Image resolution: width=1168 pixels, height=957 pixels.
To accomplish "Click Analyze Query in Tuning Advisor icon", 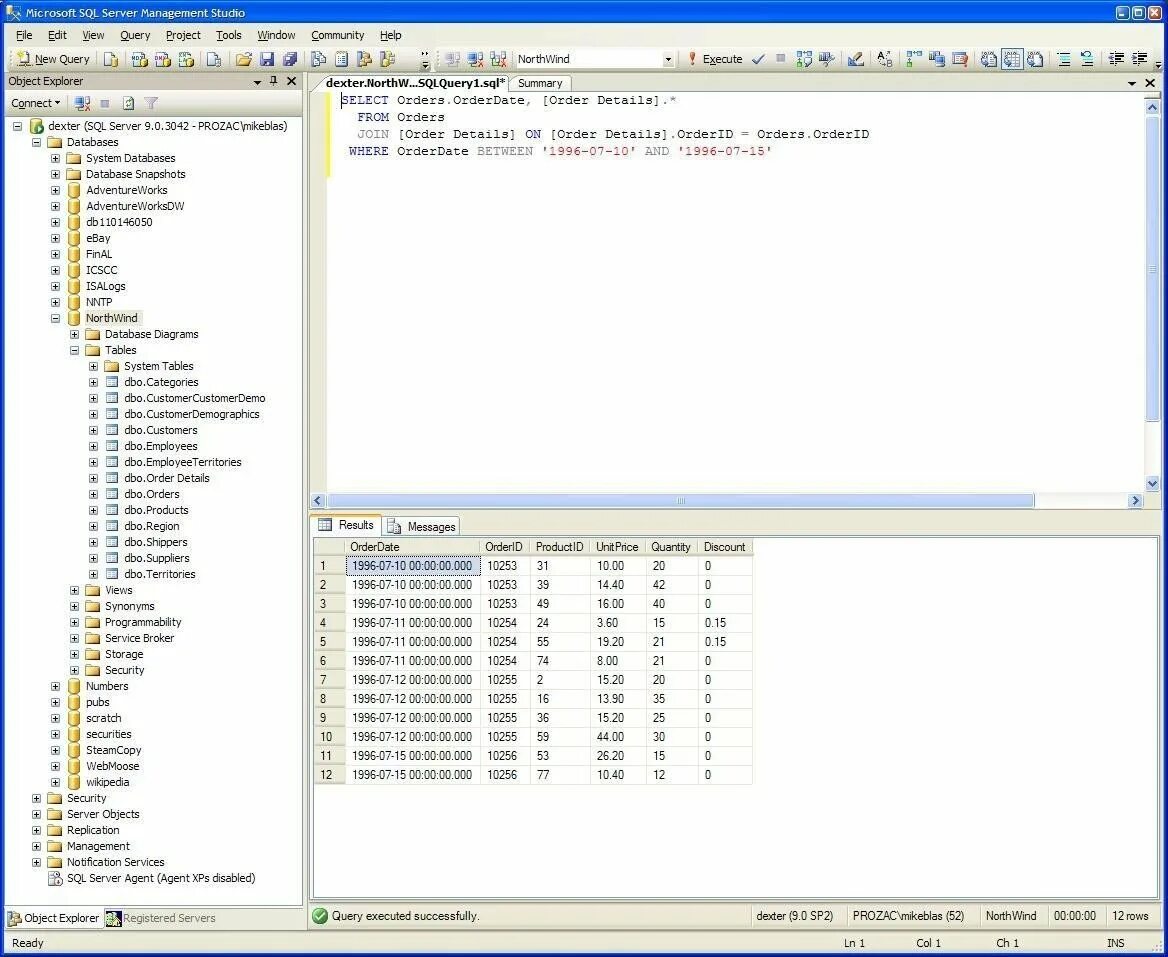I will [x=827, y=59].
